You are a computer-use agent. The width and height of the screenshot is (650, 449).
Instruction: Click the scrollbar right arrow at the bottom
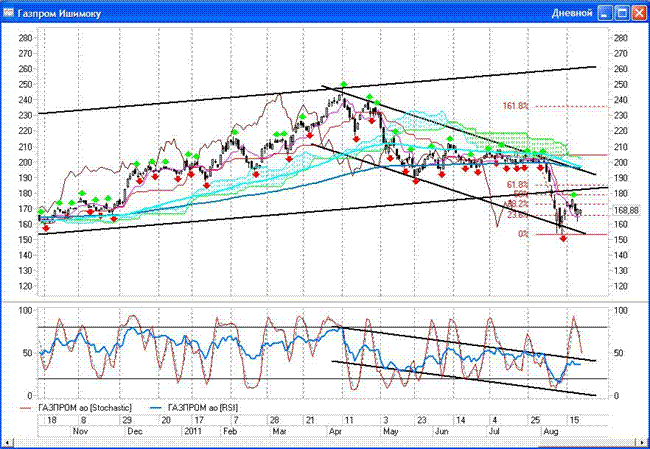pos(644,444)
